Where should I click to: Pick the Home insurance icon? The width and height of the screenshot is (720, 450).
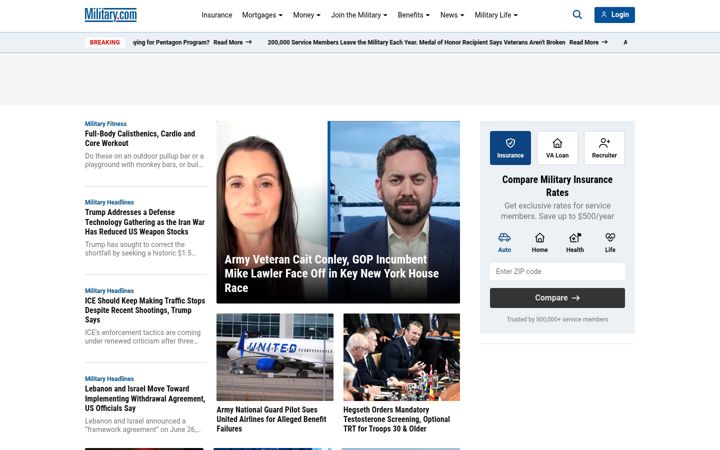540,242
